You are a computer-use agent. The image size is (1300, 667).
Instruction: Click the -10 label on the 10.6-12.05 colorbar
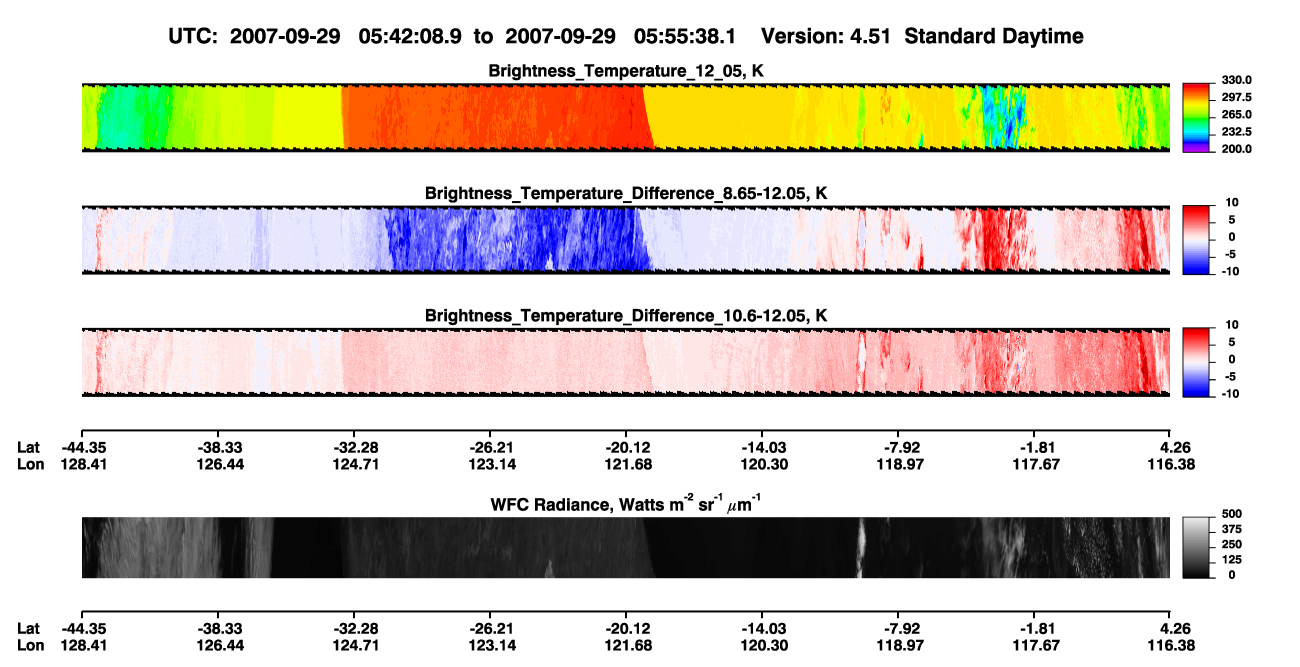pyautogui.click(x=1229, y=394)
